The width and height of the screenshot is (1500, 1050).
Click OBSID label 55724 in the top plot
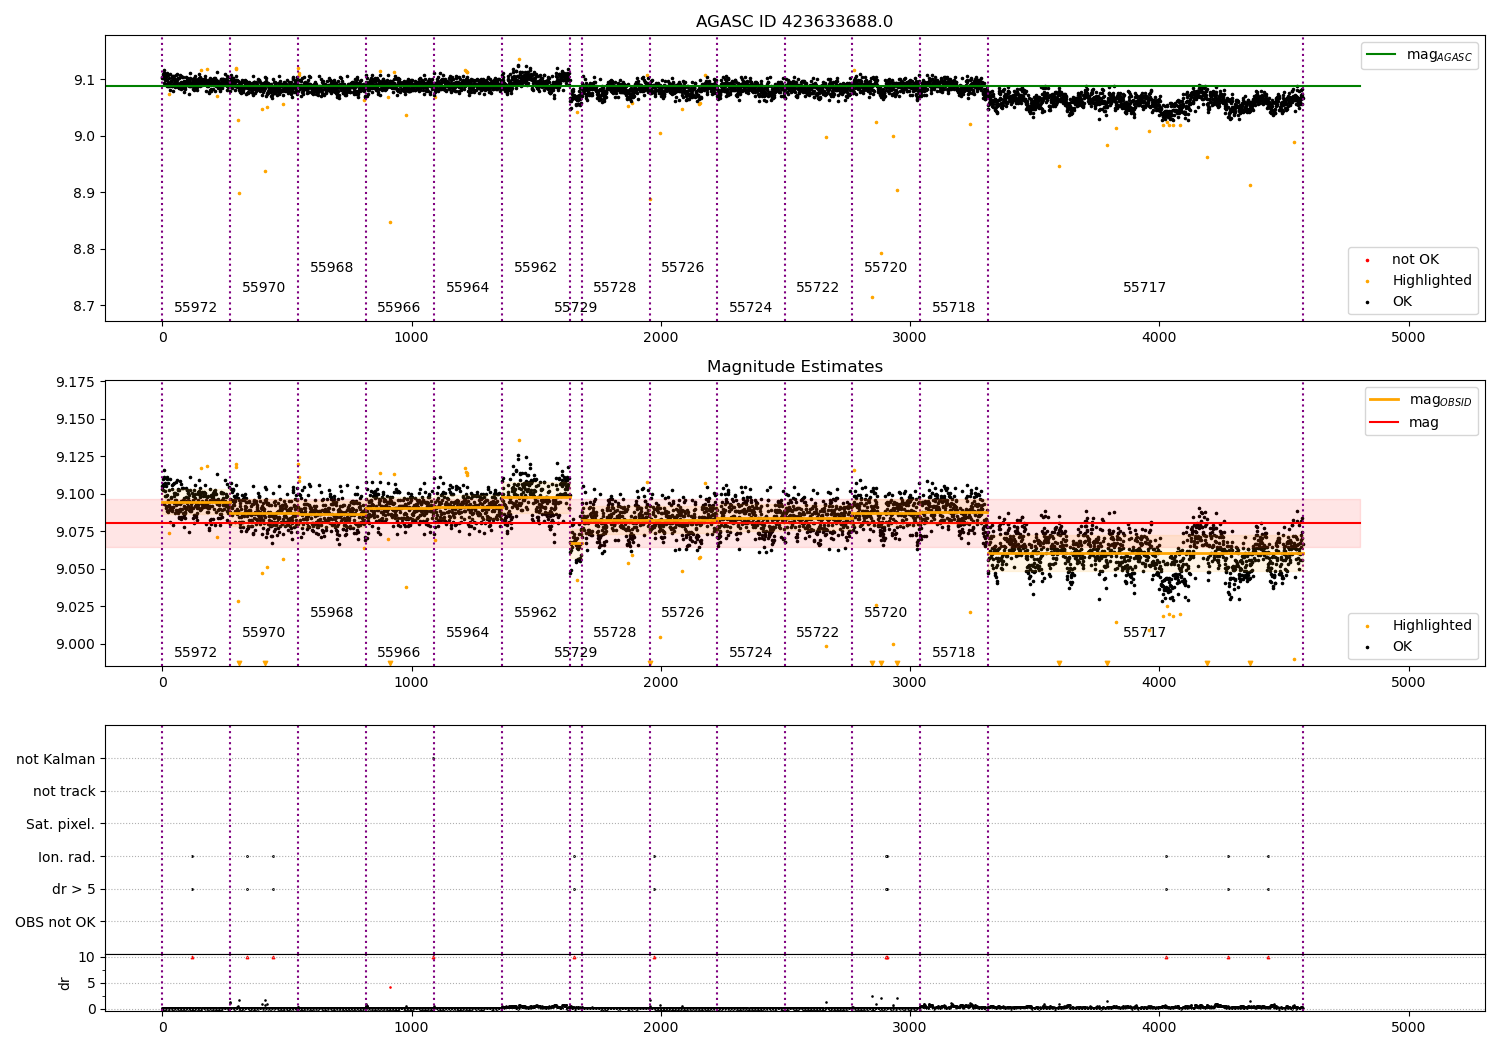click(751, 308)
